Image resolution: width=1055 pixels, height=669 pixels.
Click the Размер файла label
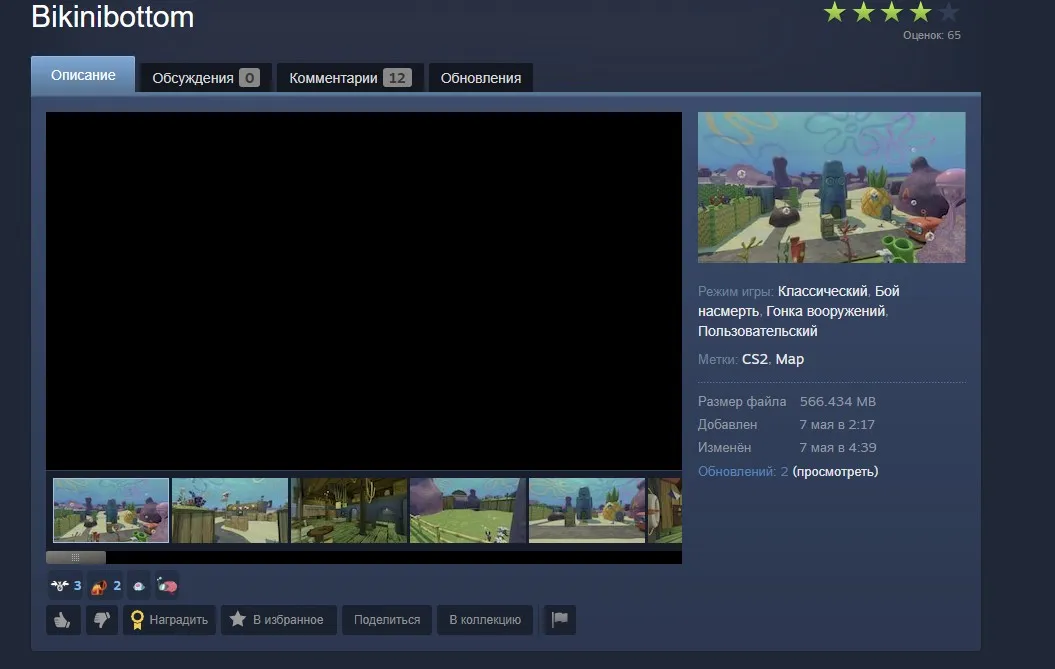(742, 402)
